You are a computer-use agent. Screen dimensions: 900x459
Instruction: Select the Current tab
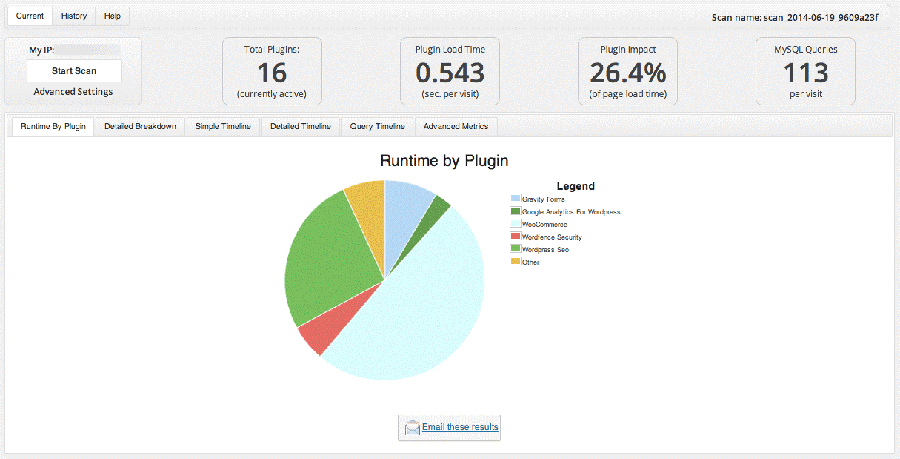pyautogui.click(x=29, y=17)
